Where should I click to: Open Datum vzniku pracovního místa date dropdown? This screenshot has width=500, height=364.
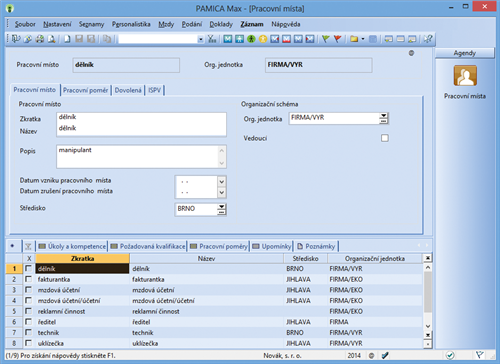[x=222, y=182]
